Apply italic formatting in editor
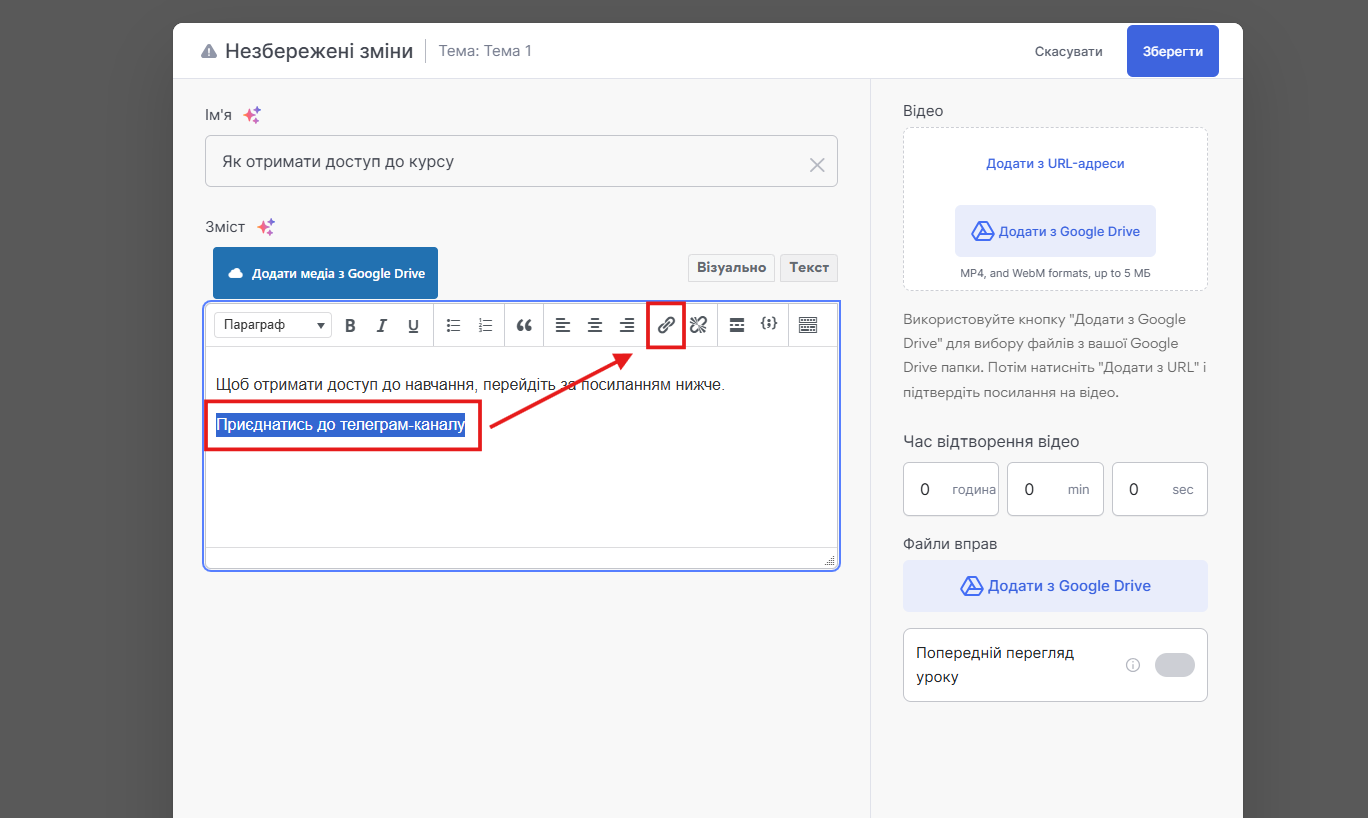The image size is (1368, 818). point(381,325)
